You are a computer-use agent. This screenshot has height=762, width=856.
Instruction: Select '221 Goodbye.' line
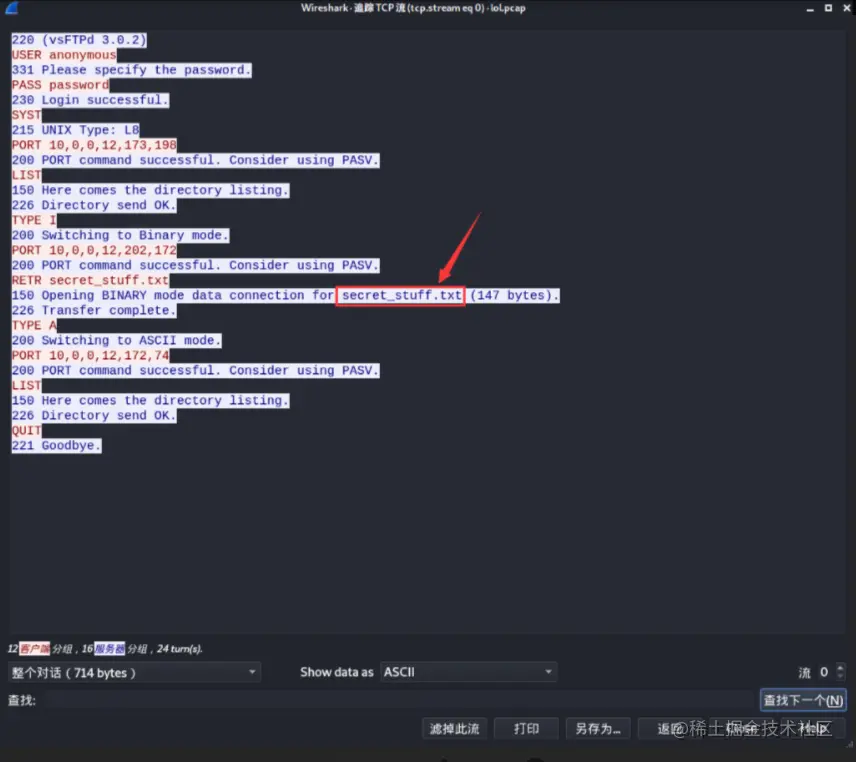point(56,445)
